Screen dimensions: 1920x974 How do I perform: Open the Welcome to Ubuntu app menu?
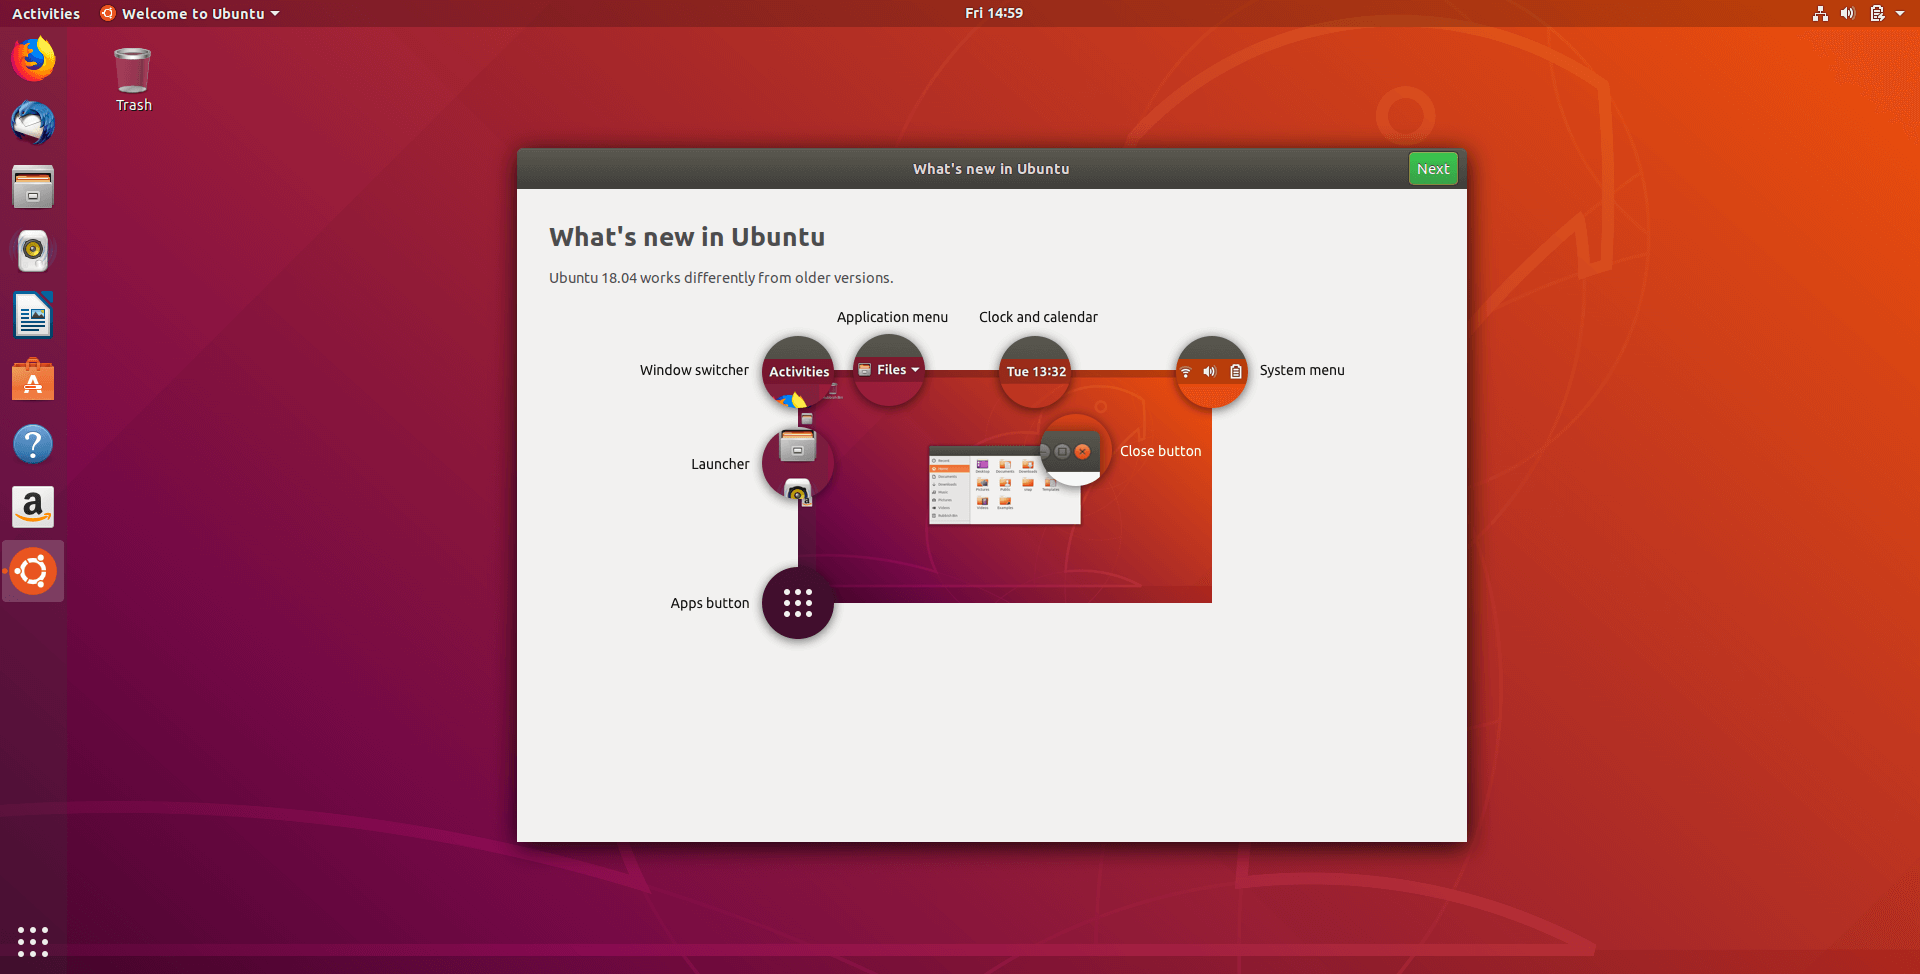(x=190, y=13)
